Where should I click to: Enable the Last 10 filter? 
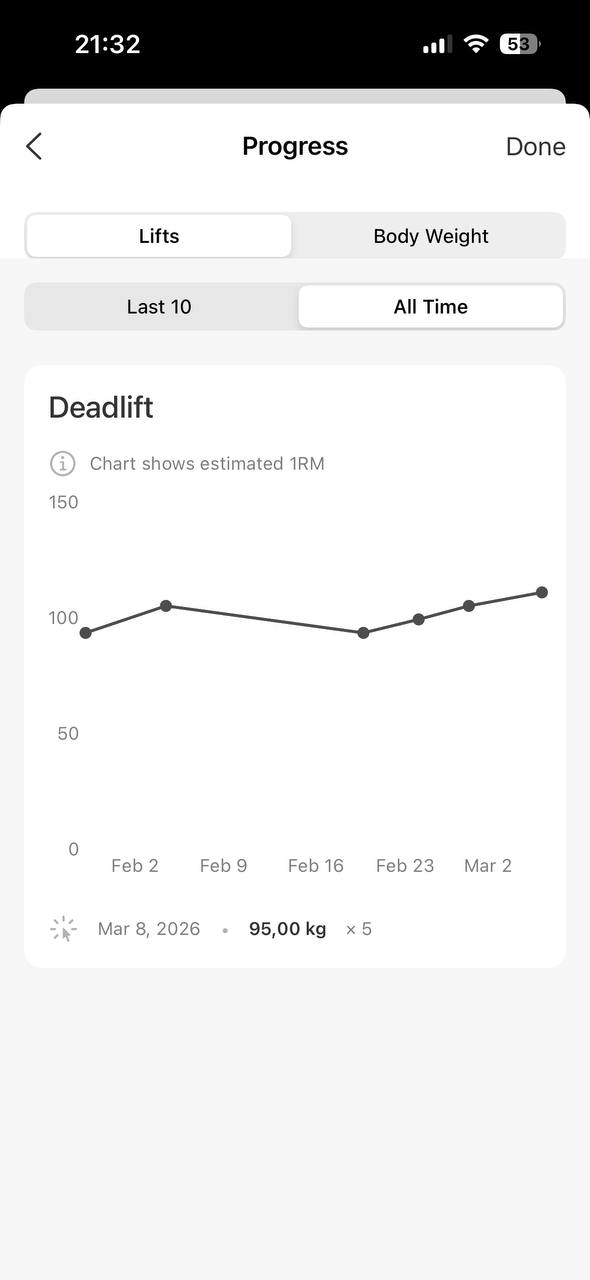[159, 306]
